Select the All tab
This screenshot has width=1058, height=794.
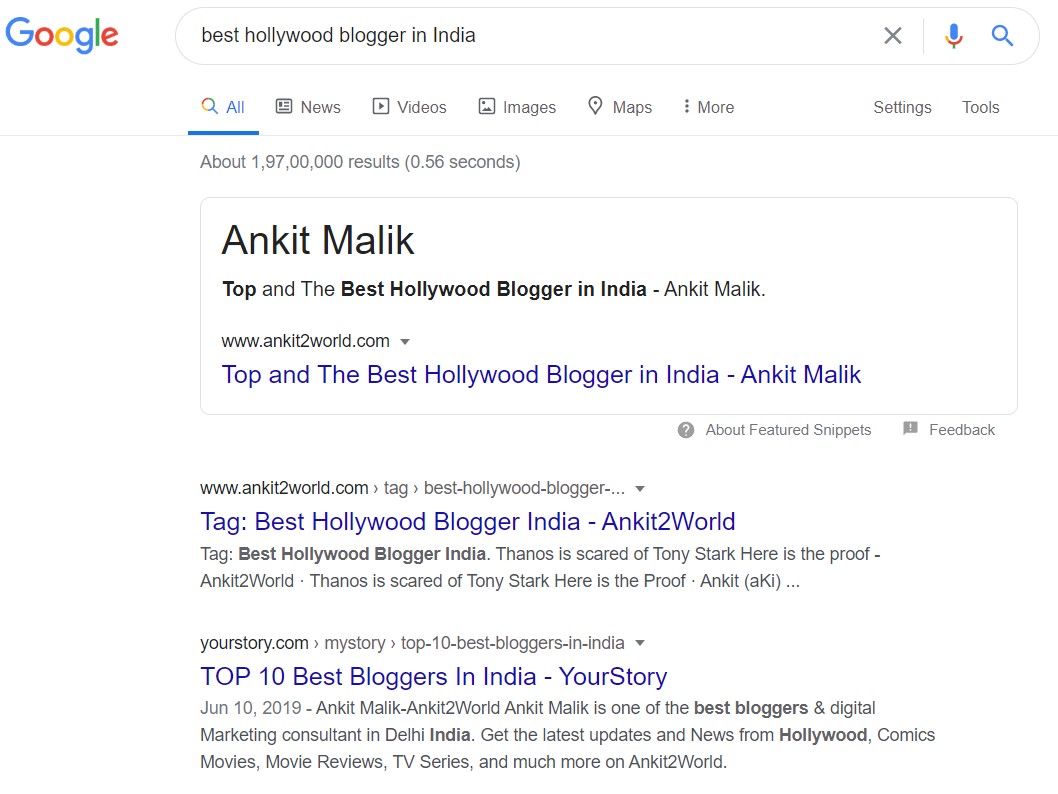pos(223,107)
